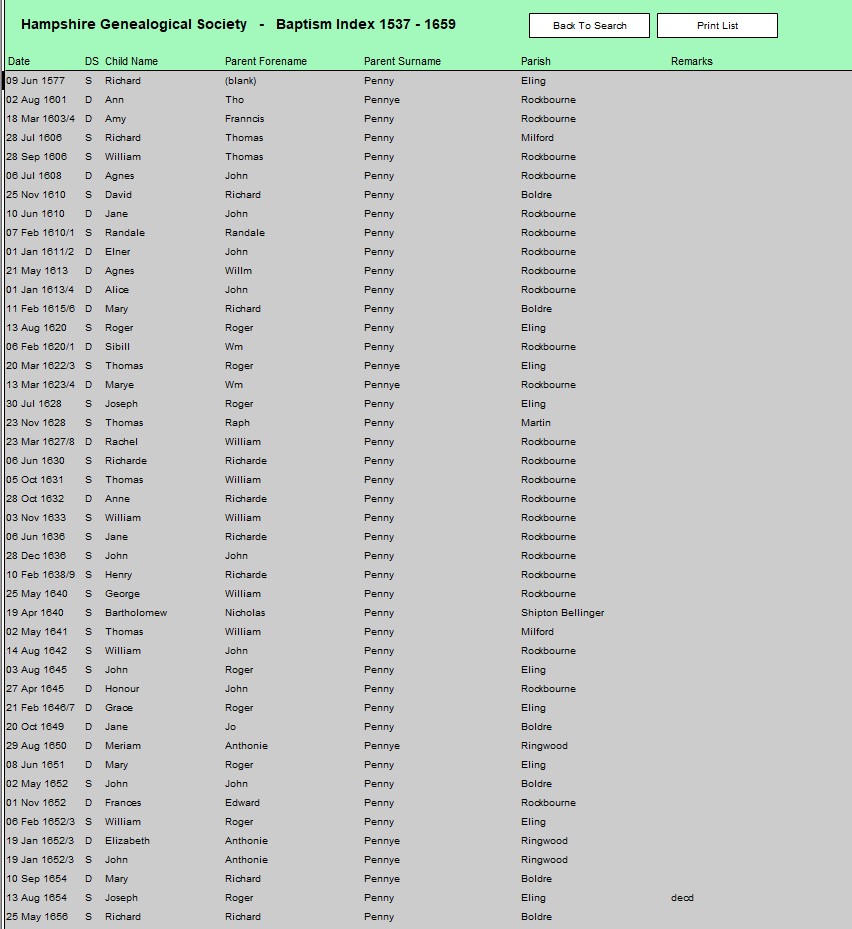This screenshot has height=929, width=852.
Task: Select child name Sibill row
Action: pyautogui.click(x=117, y=347)
